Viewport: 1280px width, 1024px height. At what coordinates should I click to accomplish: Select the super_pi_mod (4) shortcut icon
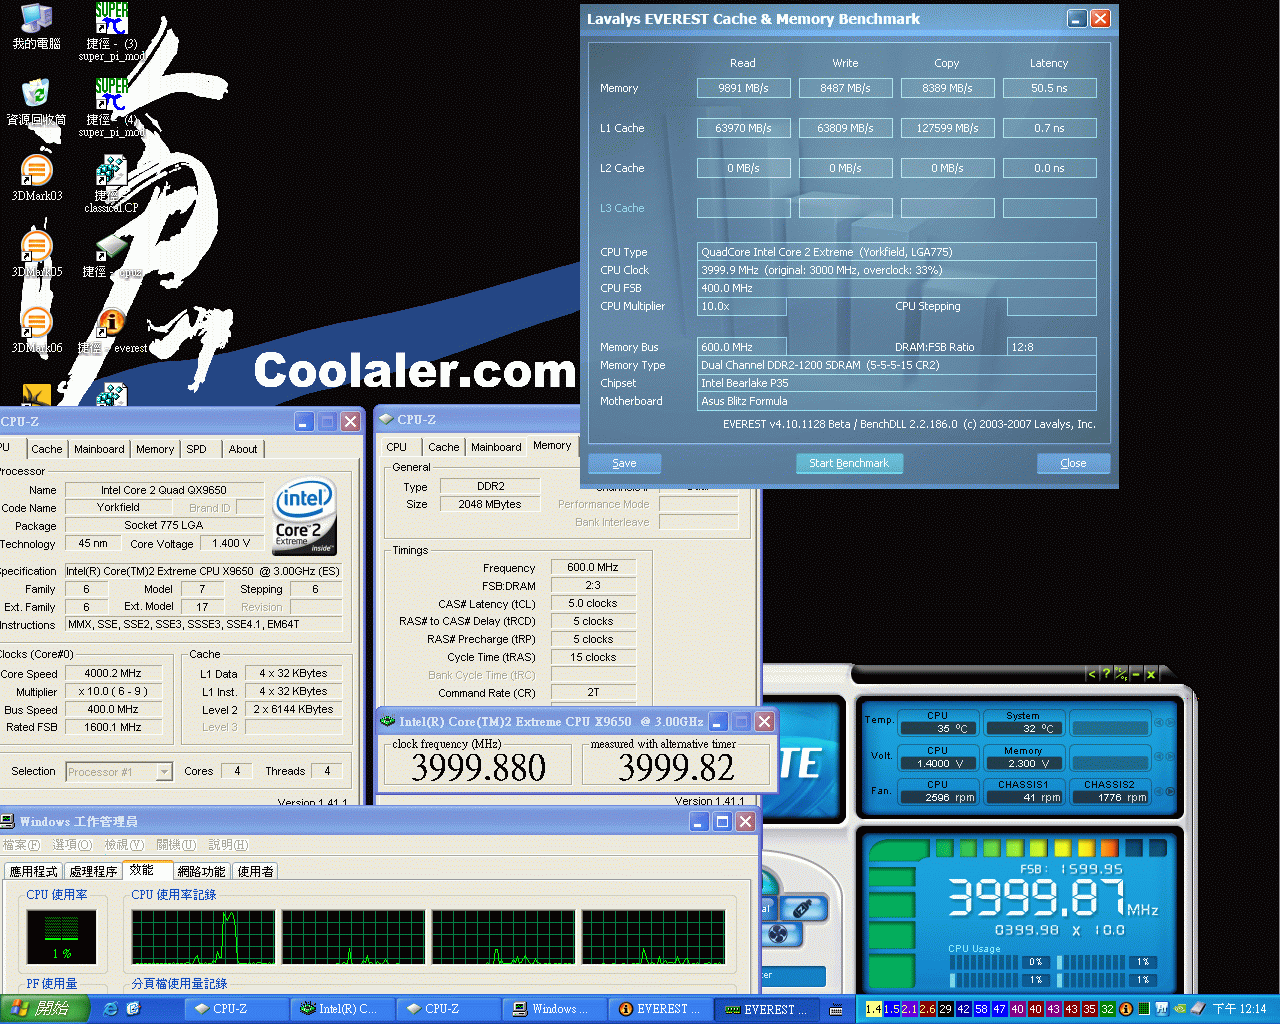point(112,107)
